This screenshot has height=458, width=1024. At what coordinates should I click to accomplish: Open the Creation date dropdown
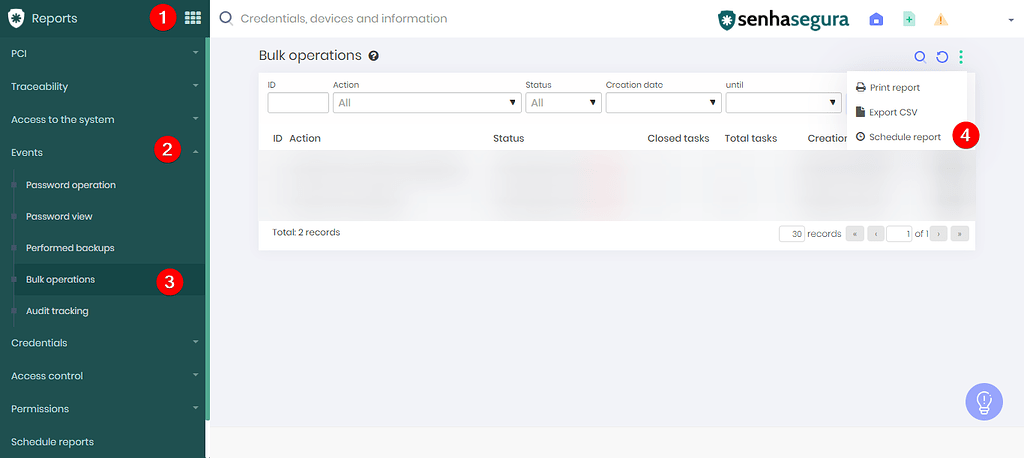click(663, 102)
